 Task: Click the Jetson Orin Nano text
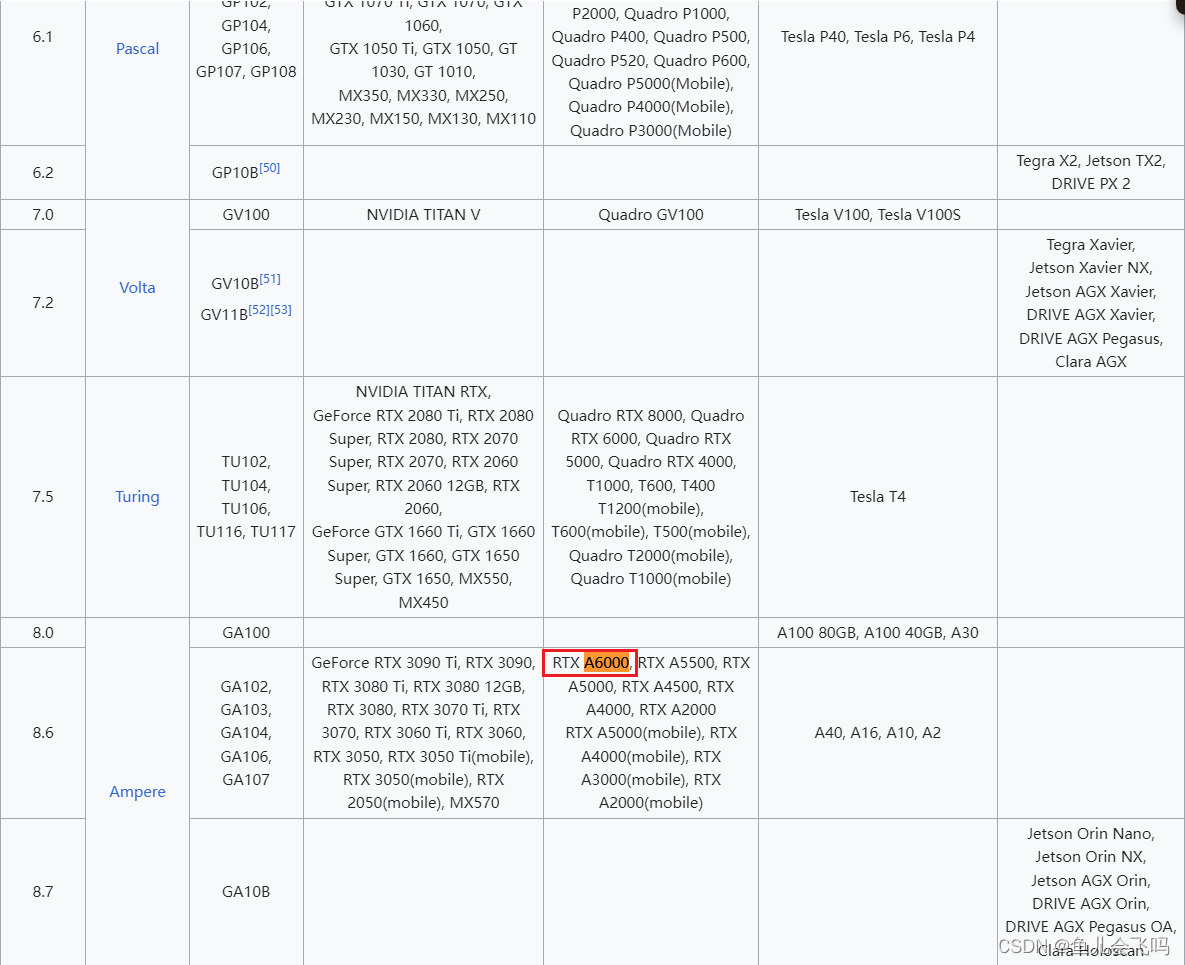[x=1089, y=834]
